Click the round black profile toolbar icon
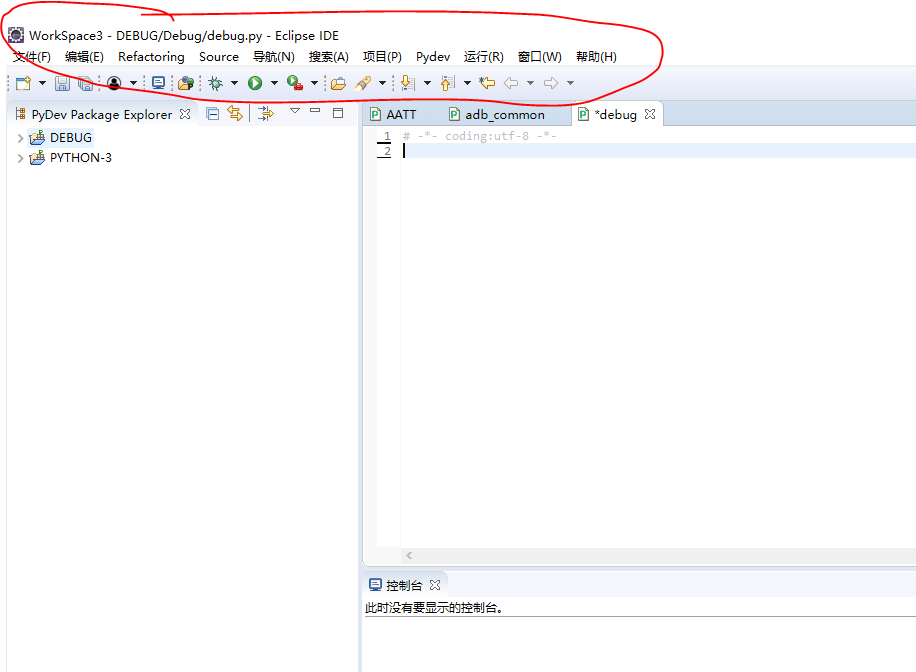Screen dimensions: 916x672 (x=114, y=83)
